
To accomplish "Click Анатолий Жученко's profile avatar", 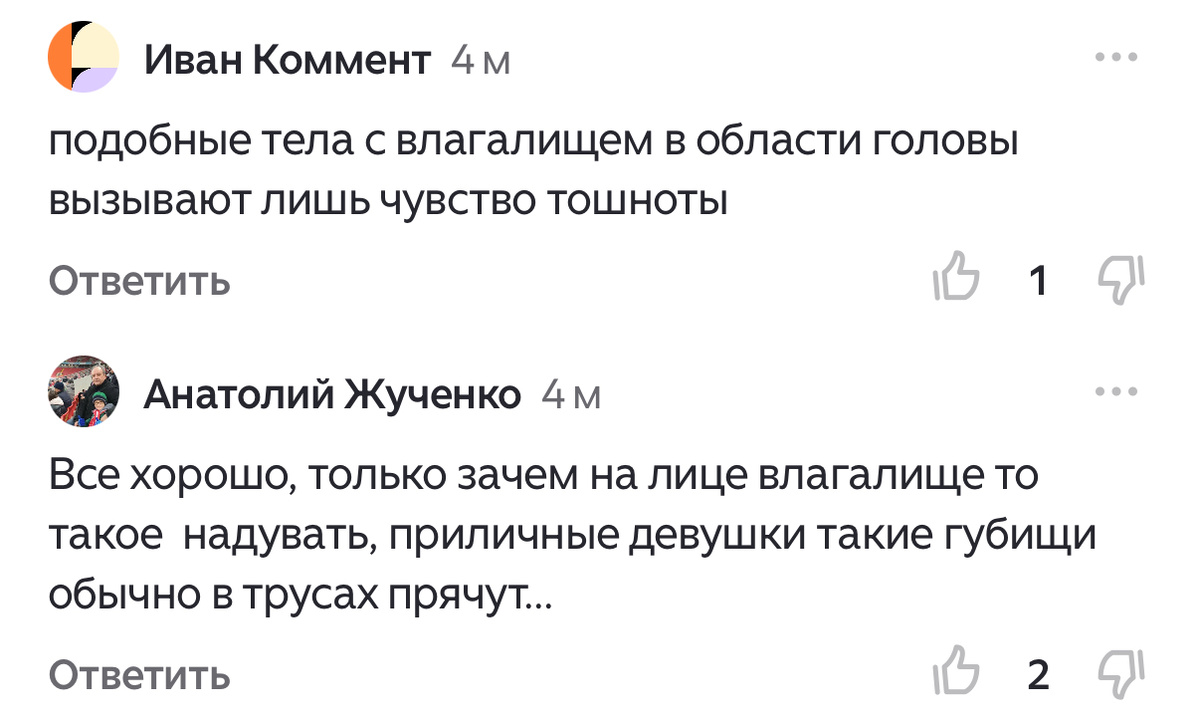I will tap(85, 393).
